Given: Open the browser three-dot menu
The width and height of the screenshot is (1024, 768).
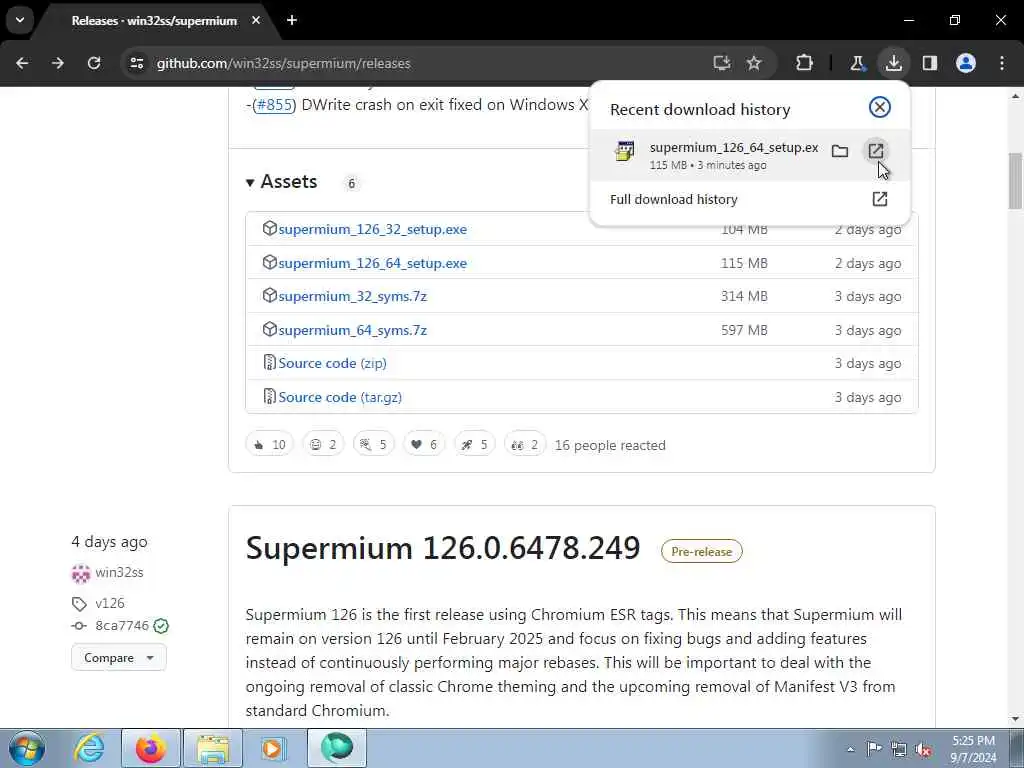Looking at the screenshot, I should [x=1002, y=63].
